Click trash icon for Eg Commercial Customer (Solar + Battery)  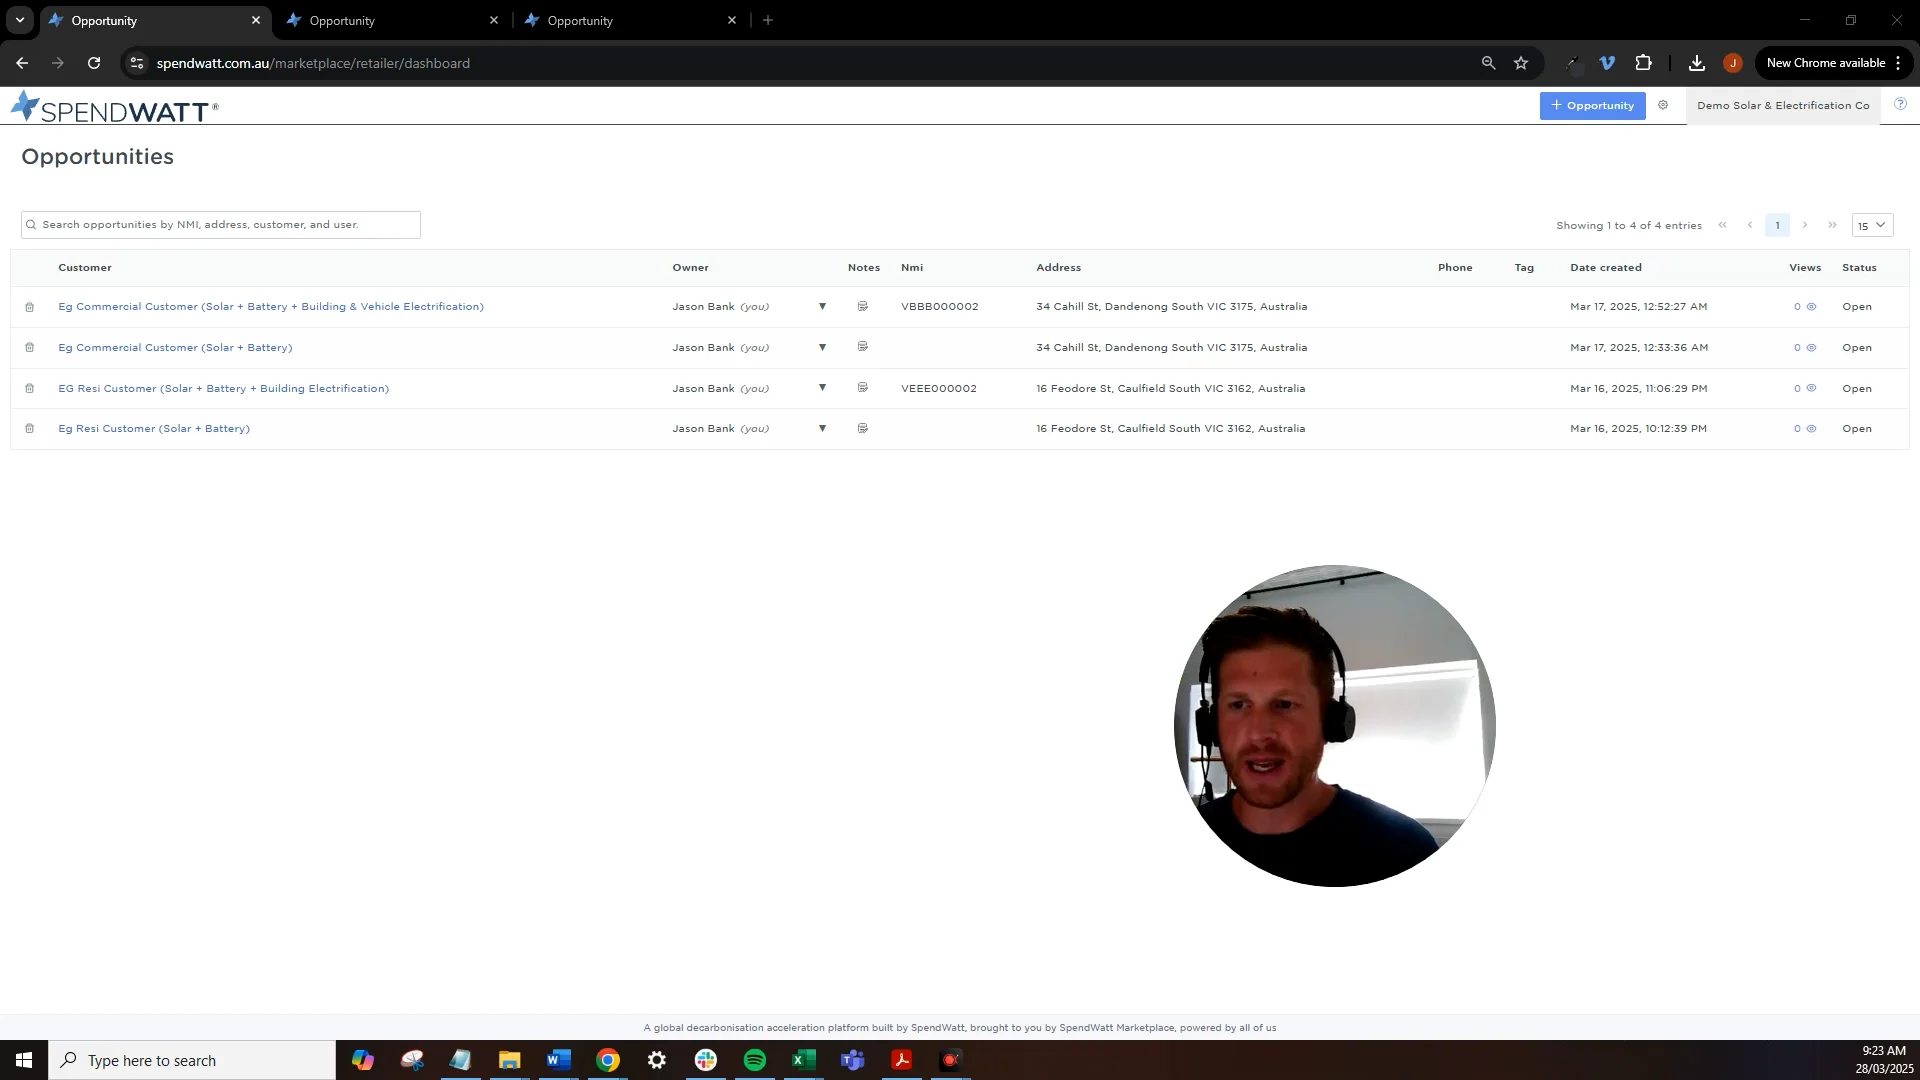(x=30, y=348)
